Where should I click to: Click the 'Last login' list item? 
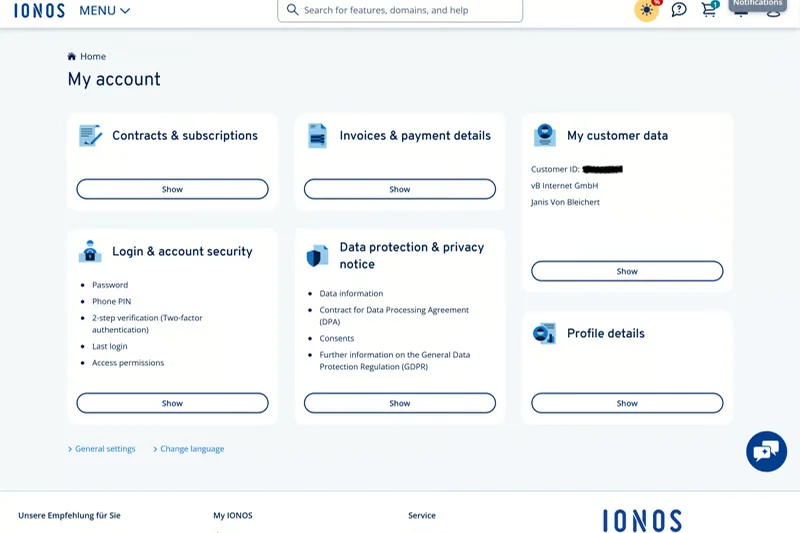[109, 346]
